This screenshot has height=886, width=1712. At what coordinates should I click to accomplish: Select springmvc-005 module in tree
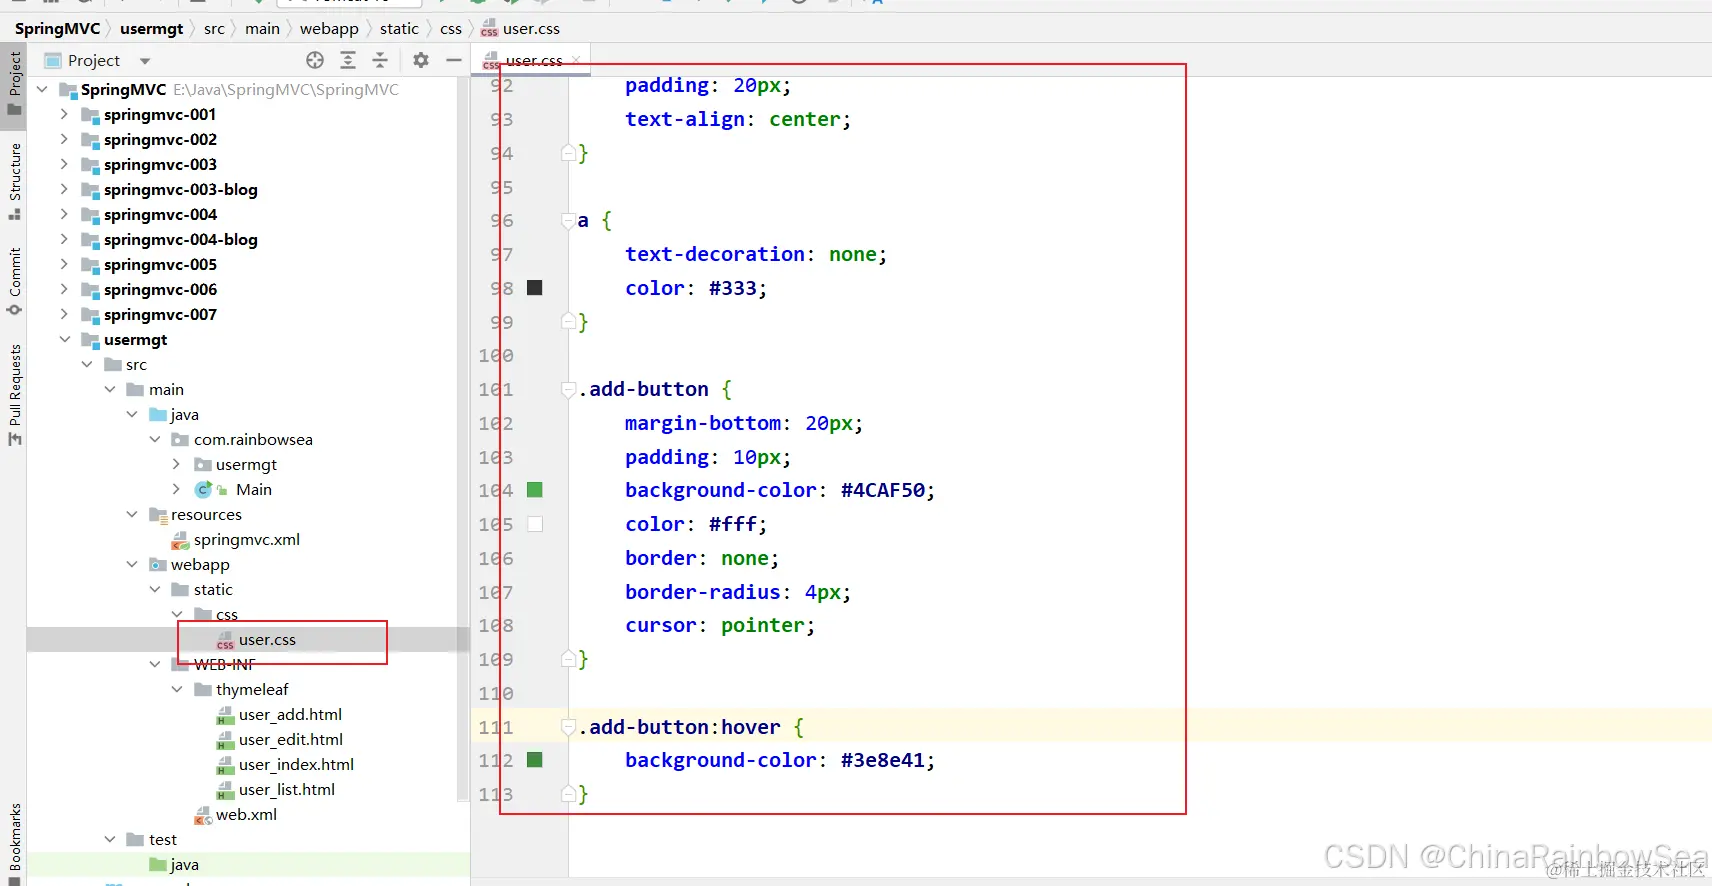point(160,264)
